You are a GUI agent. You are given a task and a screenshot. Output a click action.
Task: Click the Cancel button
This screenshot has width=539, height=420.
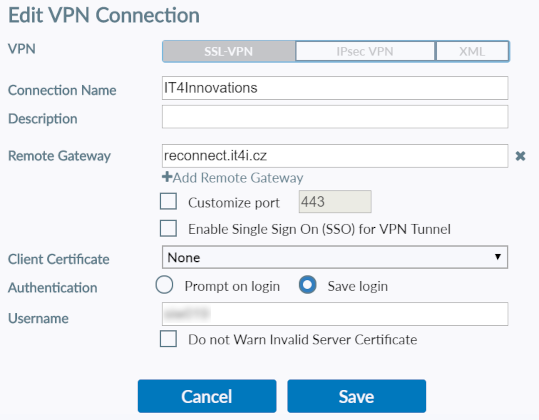tap(207, 396)
